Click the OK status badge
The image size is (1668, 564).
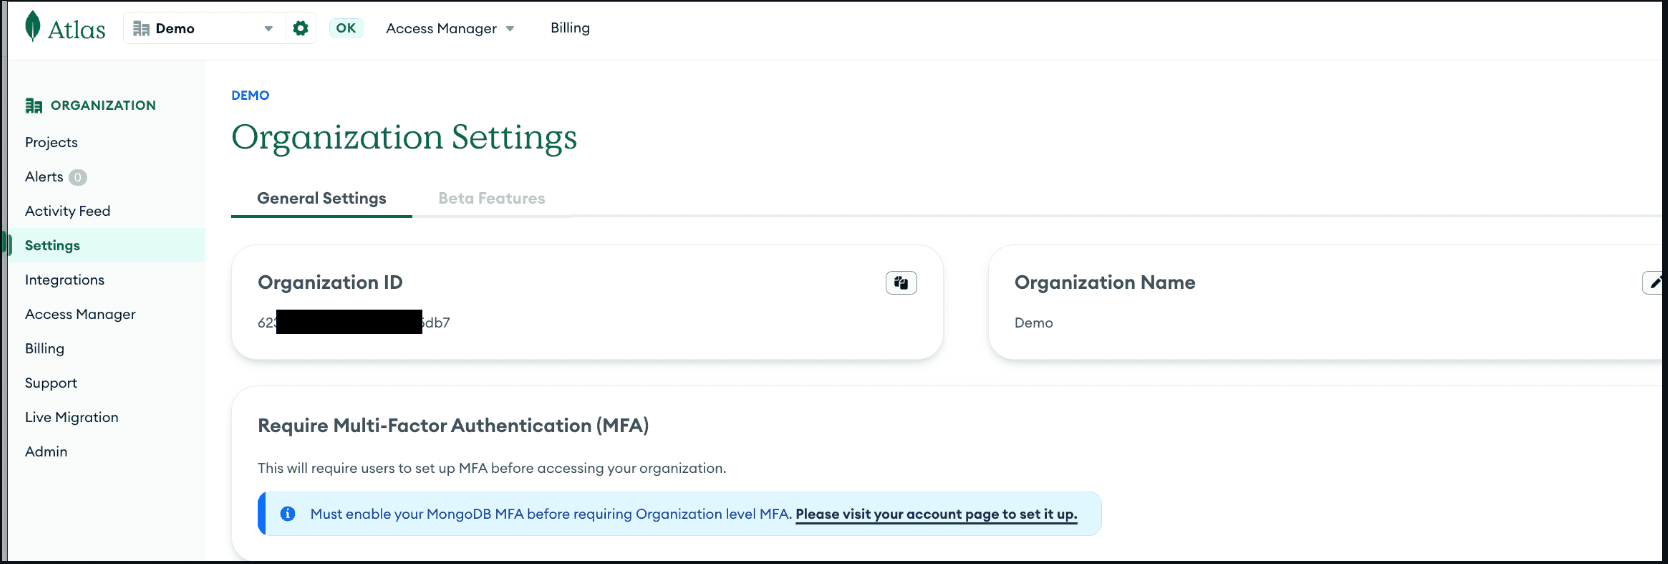tap(346, 28)
